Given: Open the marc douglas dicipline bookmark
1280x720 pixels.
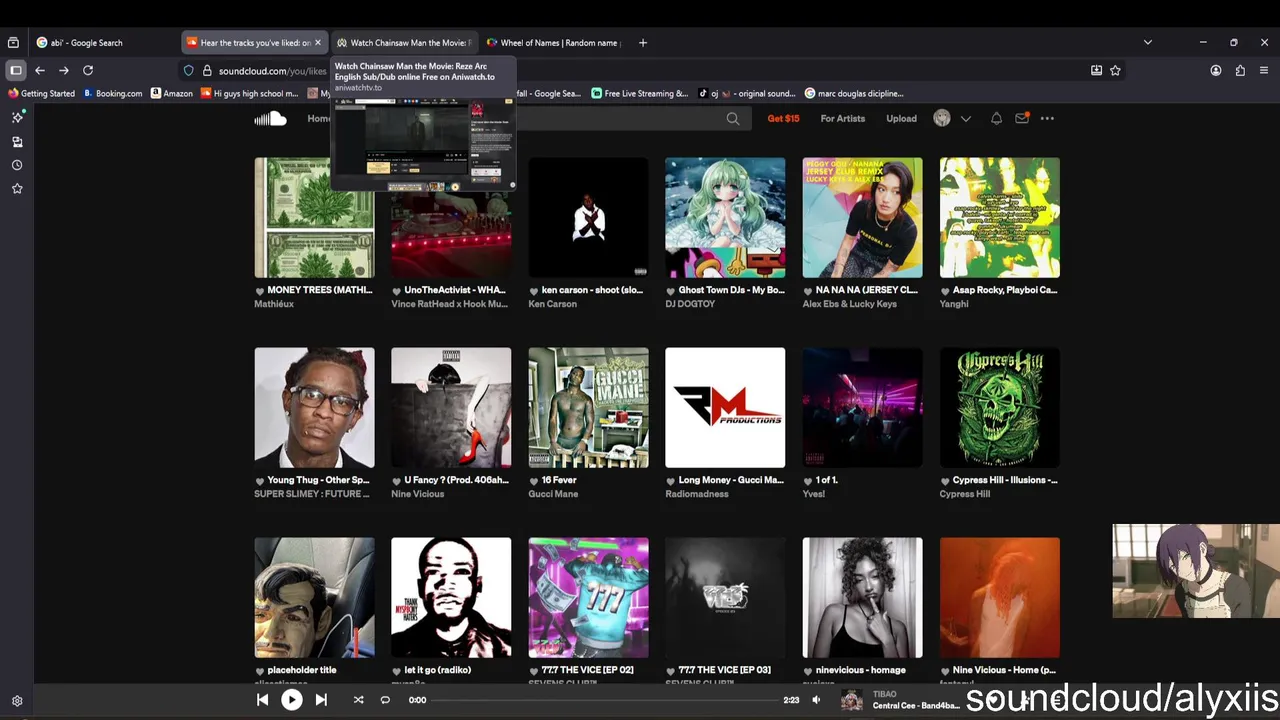Looking at the screenshot, I should click(x=854, y=94).
